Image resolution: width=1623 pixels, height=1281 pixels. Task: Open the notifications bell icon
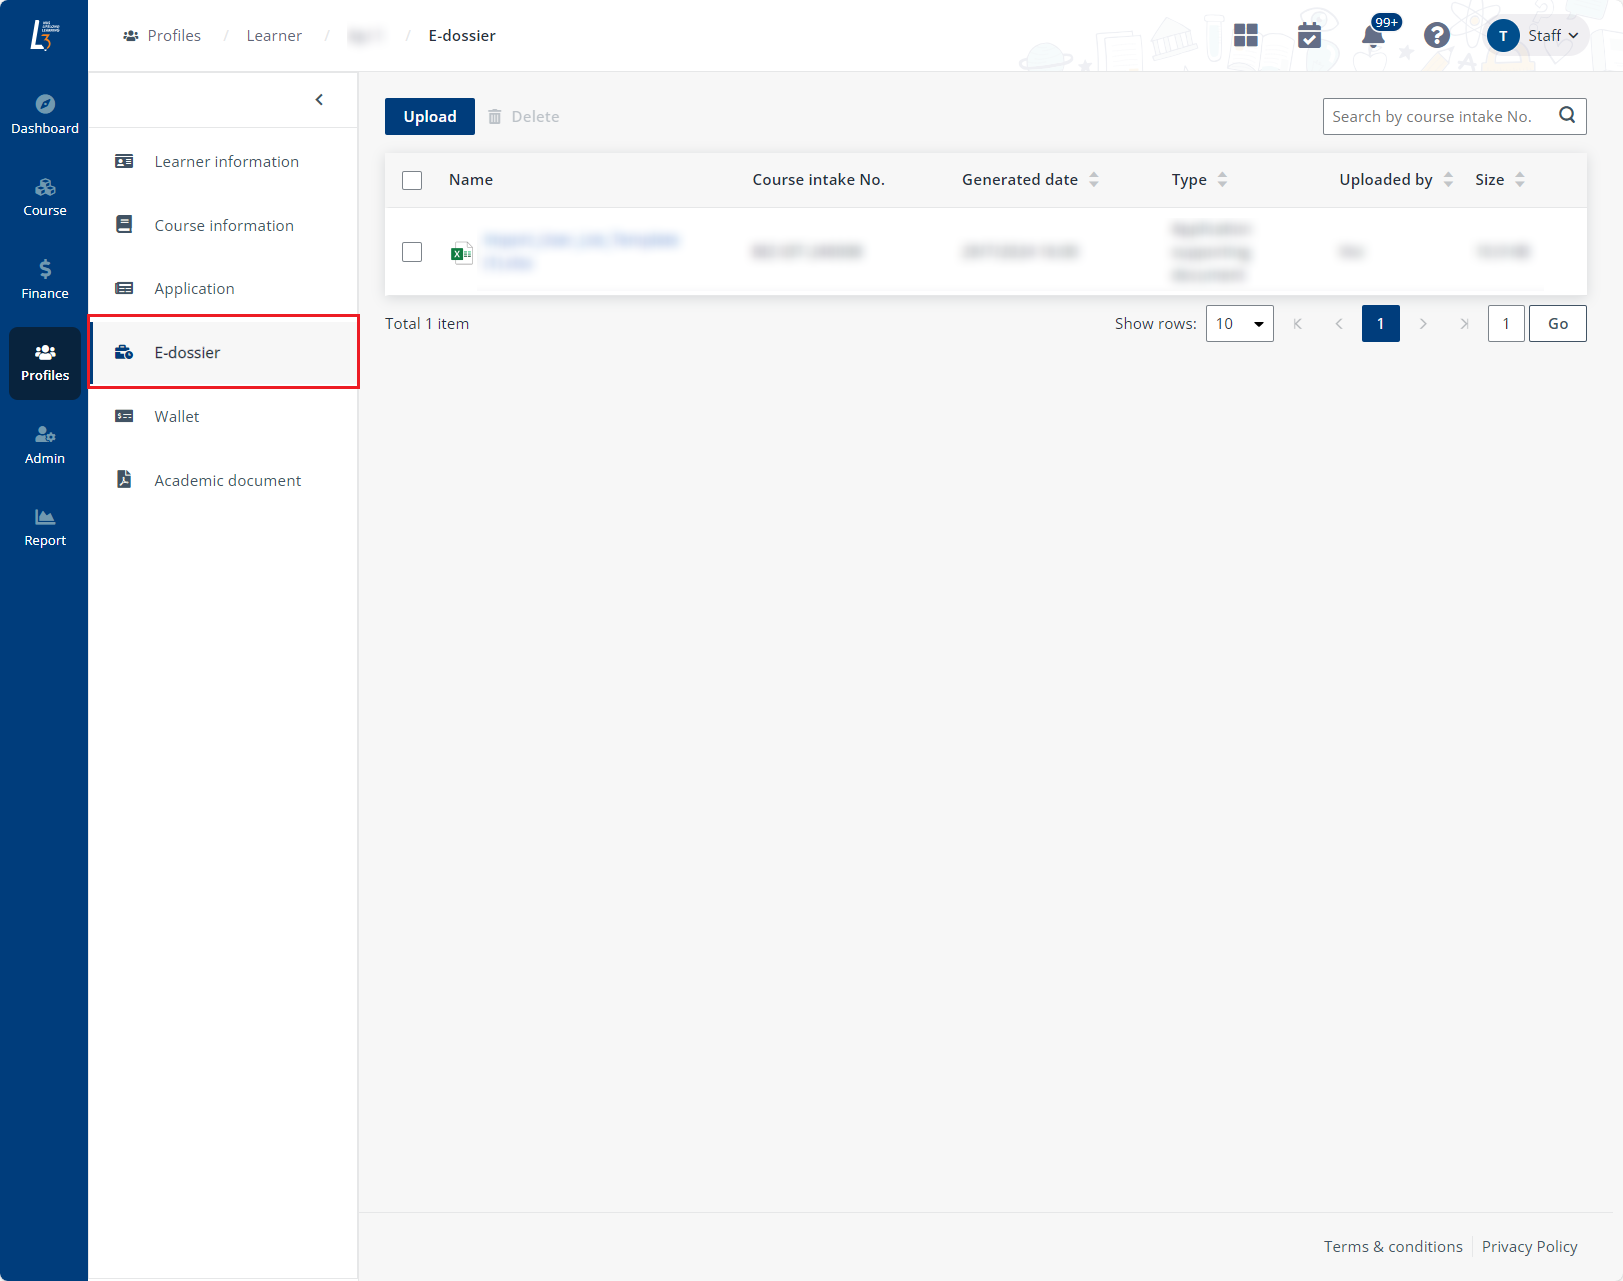coord(1373,37)
